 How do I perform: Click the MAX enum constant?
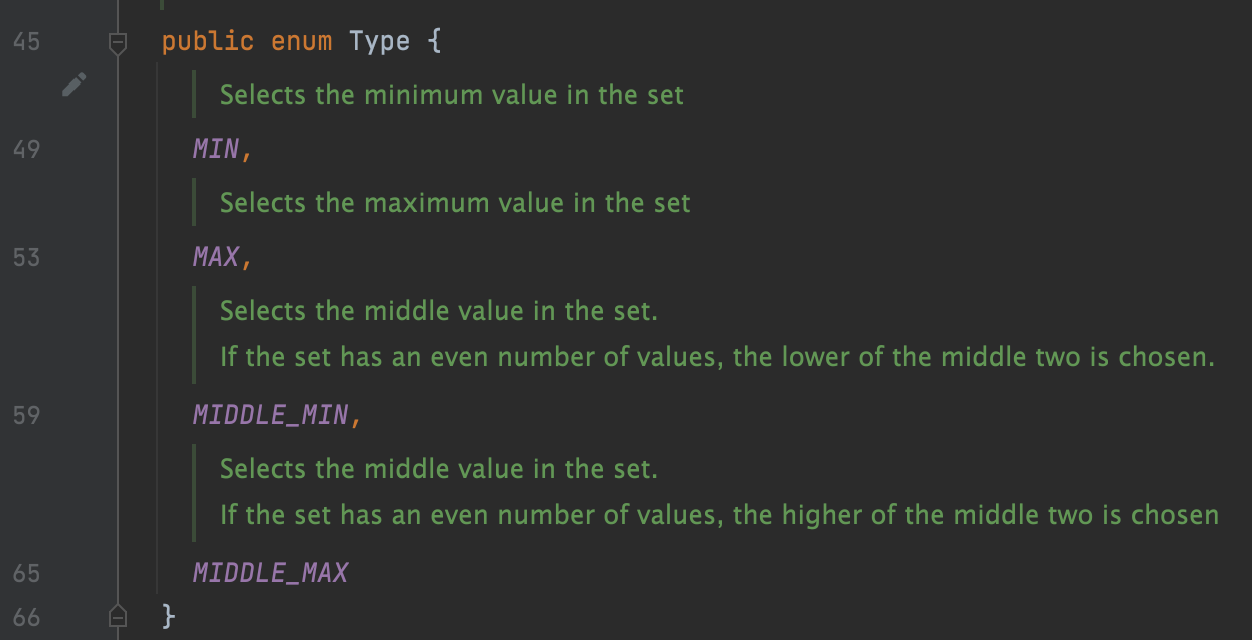click(x=217, y=257)
